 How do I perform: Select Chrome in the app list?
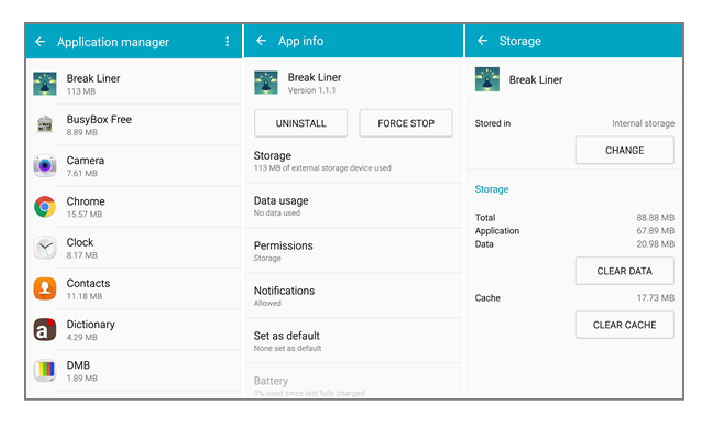pyautogui.click(x=134, y=207)
